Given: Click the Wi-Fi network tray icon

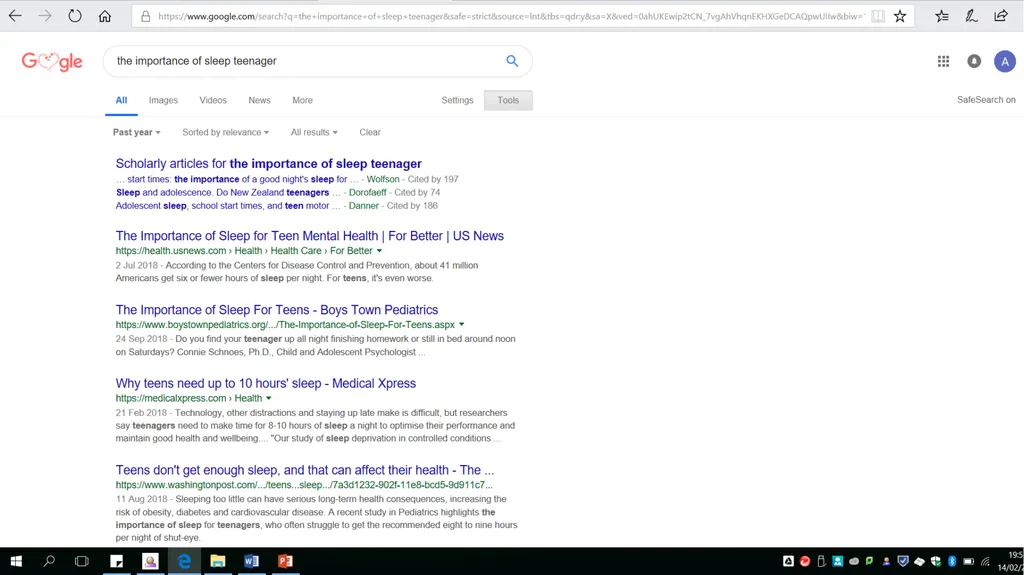Looking at the screenshot, I should 985,561.
